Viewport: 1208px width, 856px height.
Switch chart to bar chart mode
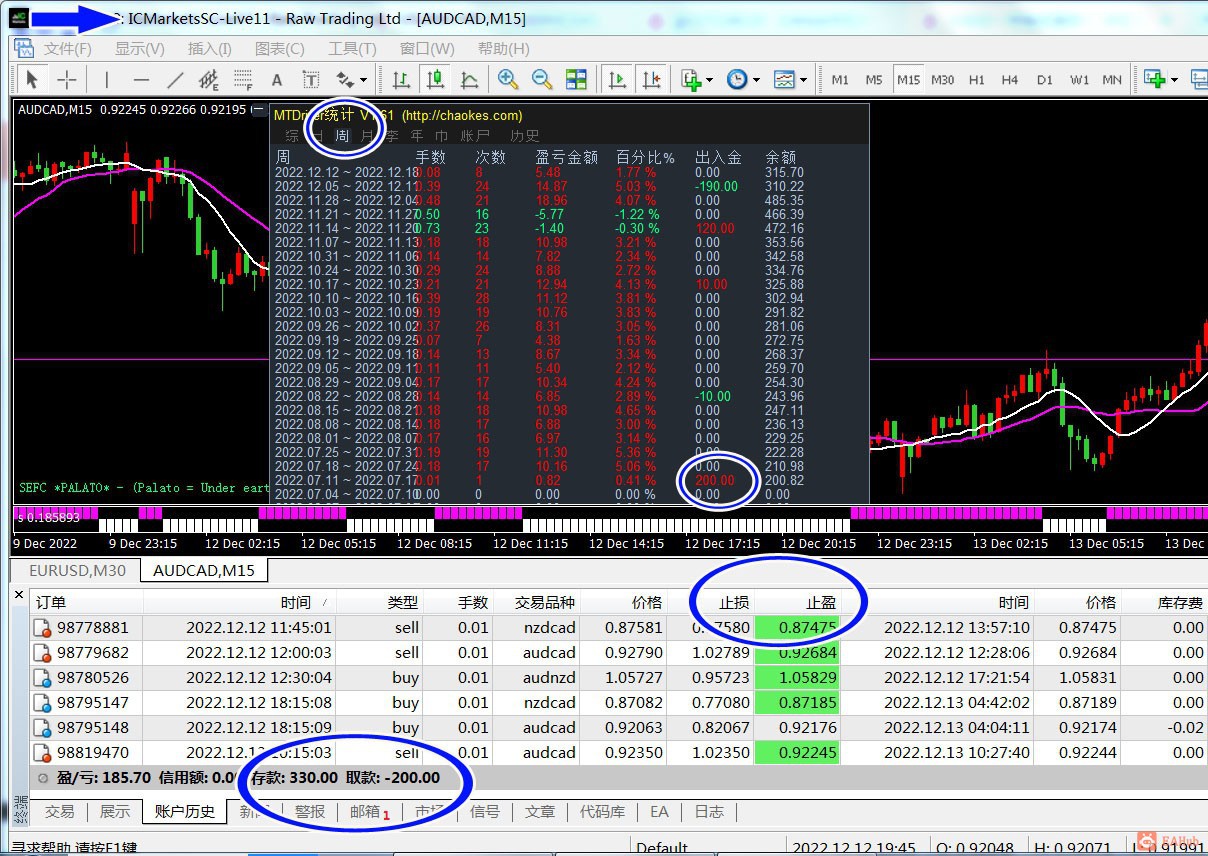(x=401, y=79)
